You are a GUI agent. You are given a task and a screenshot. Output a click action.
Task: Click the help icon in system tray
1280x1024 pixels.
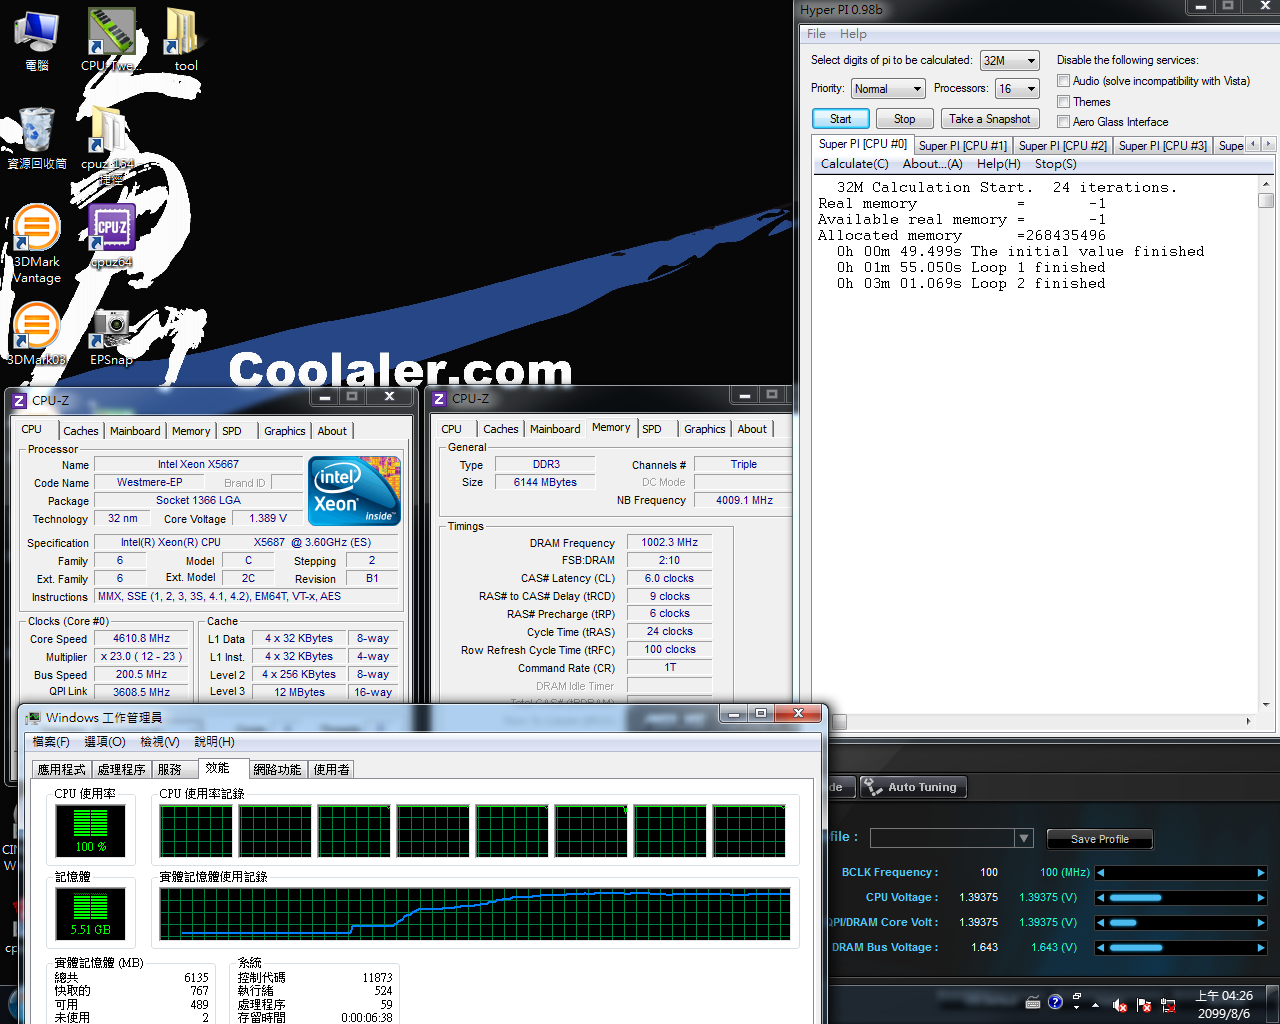[x=1055, y=1002]
